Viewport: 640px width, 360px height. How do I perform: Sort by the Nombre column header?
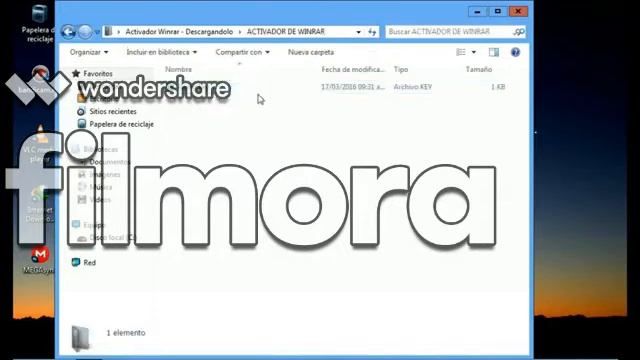pyautogui.click(x=178, y=69)
